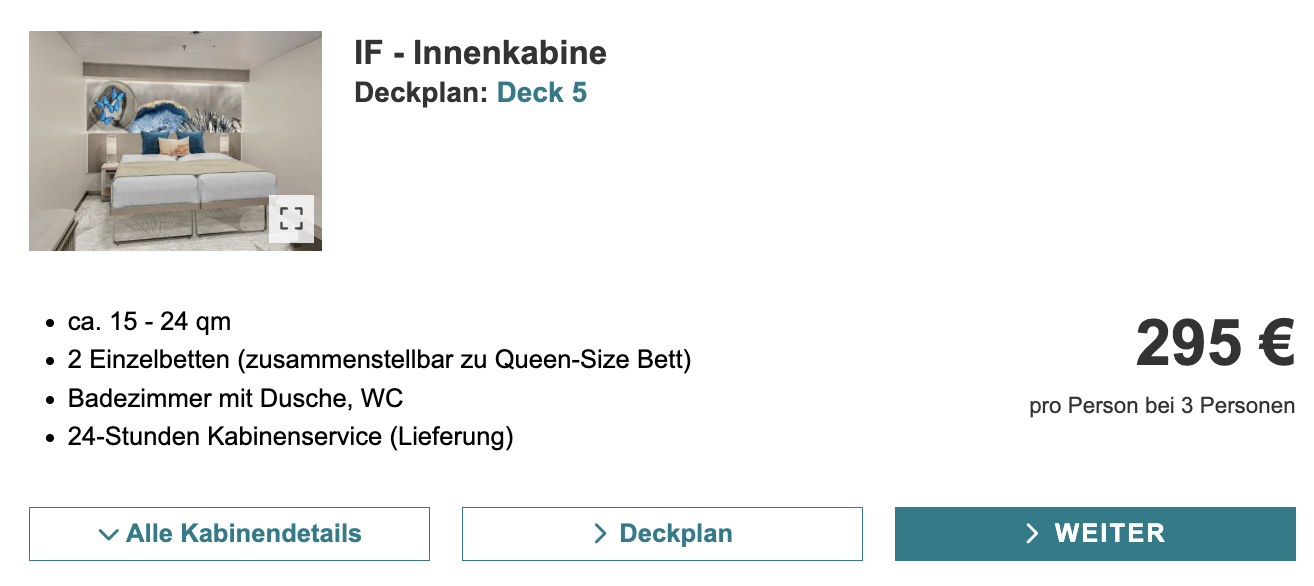
Task: Open the Deckplan button
Action: (x=662, y=534)
